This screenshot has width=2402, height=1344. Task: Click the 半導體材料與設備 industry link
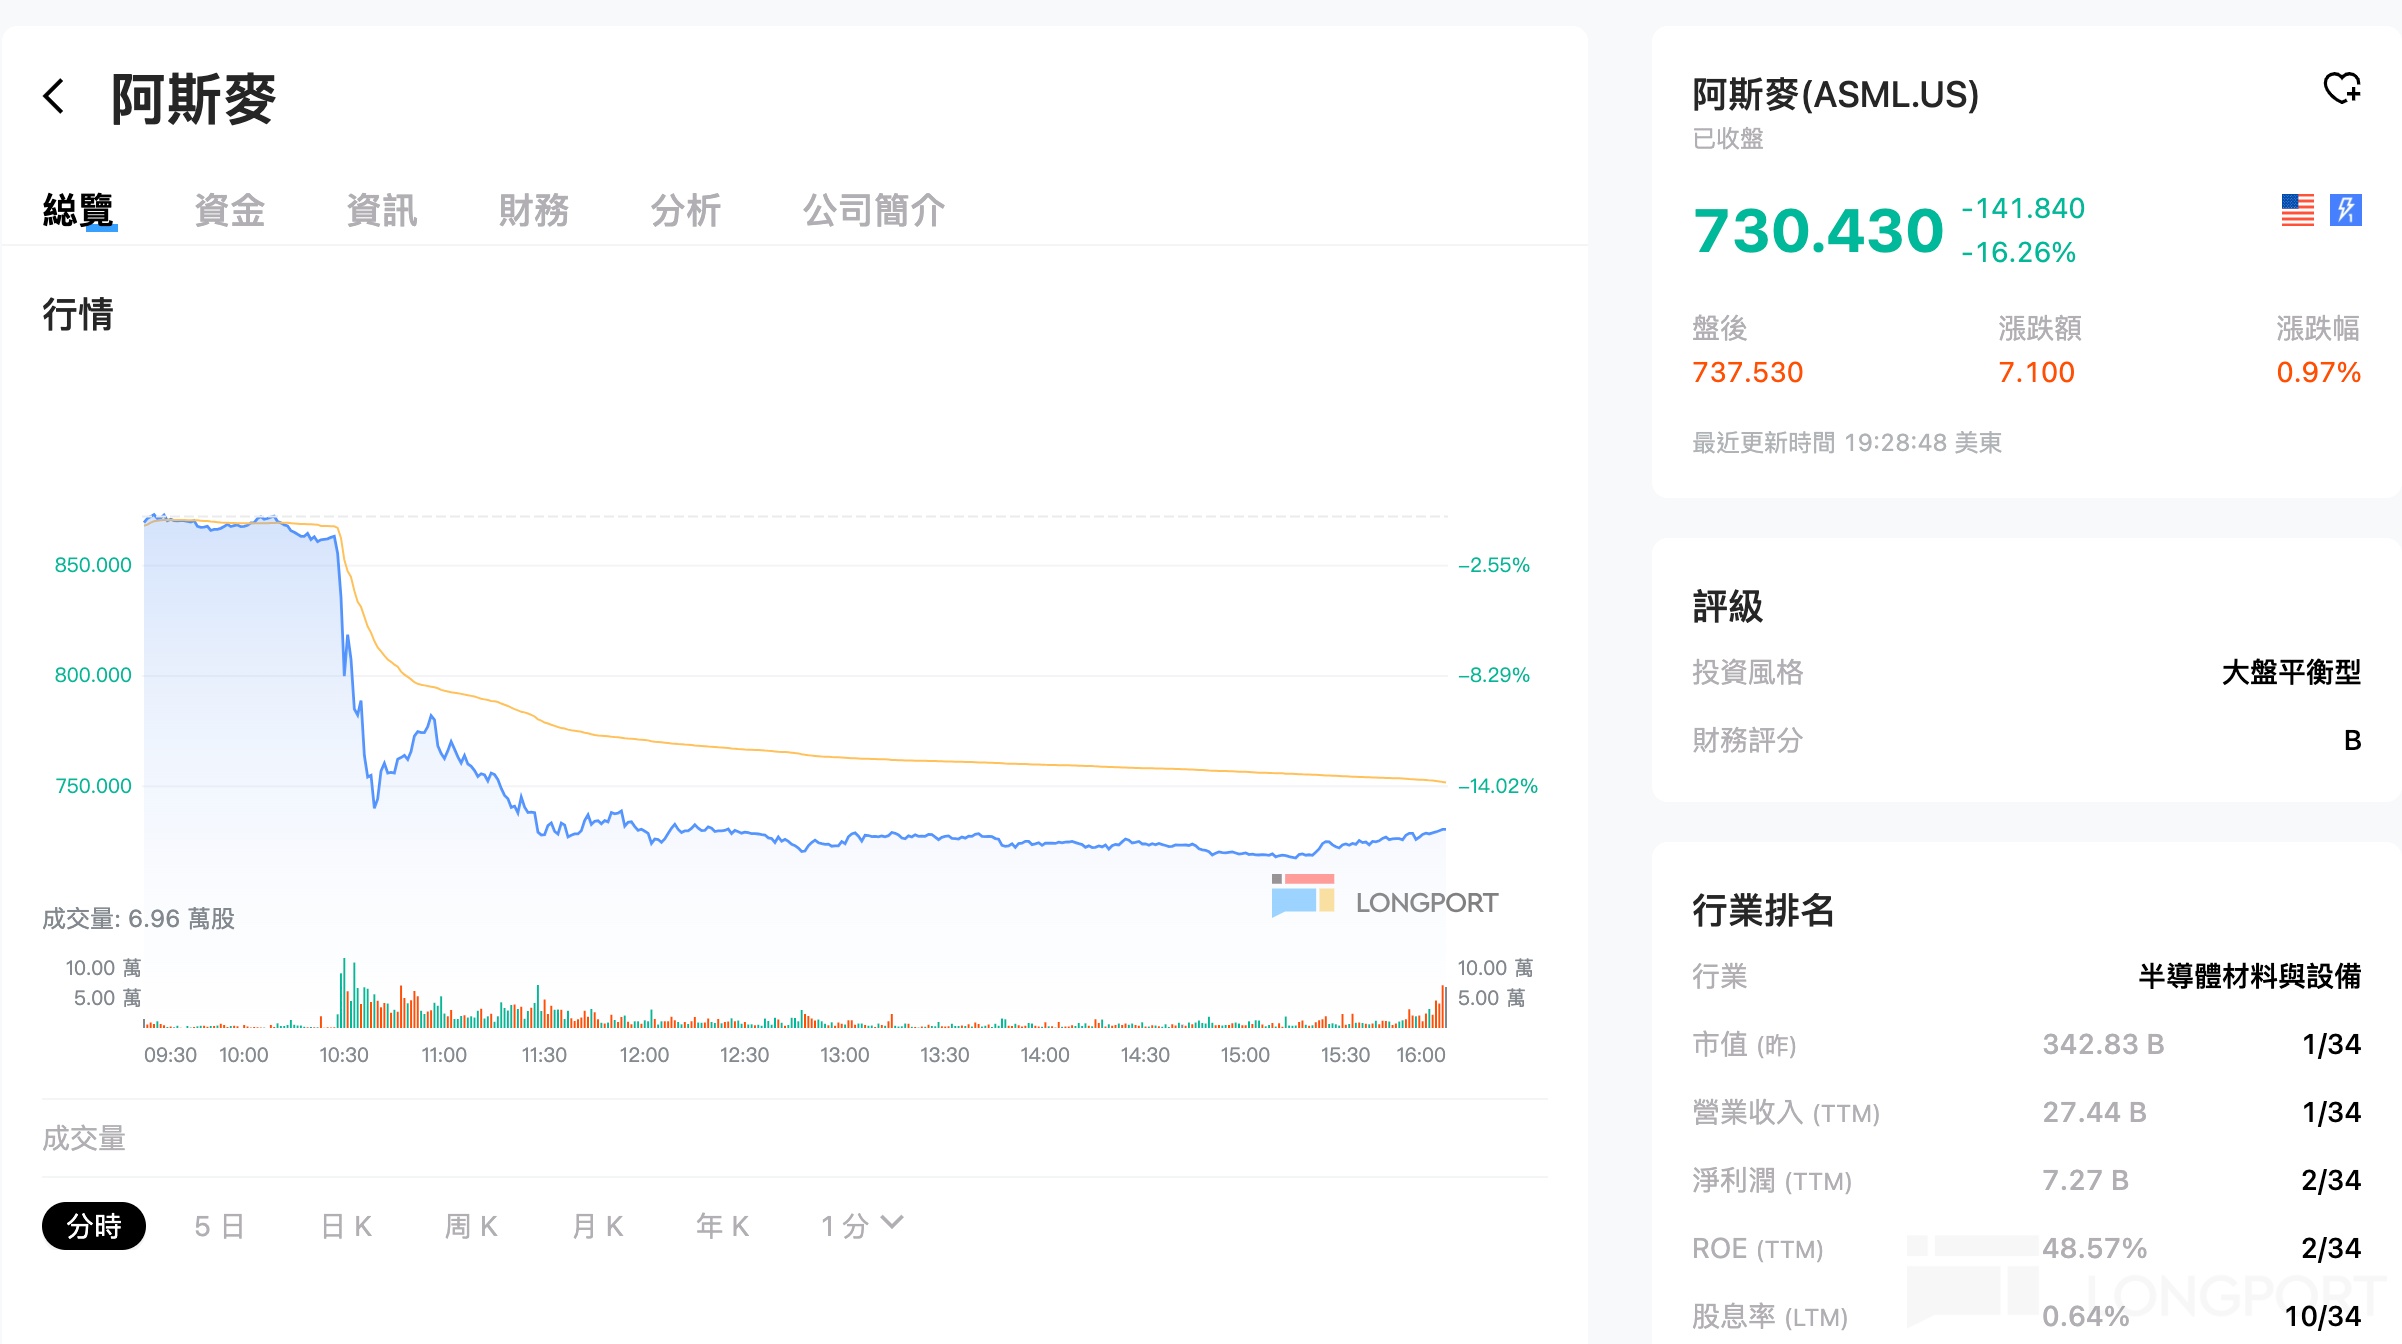coord(2249,976)
